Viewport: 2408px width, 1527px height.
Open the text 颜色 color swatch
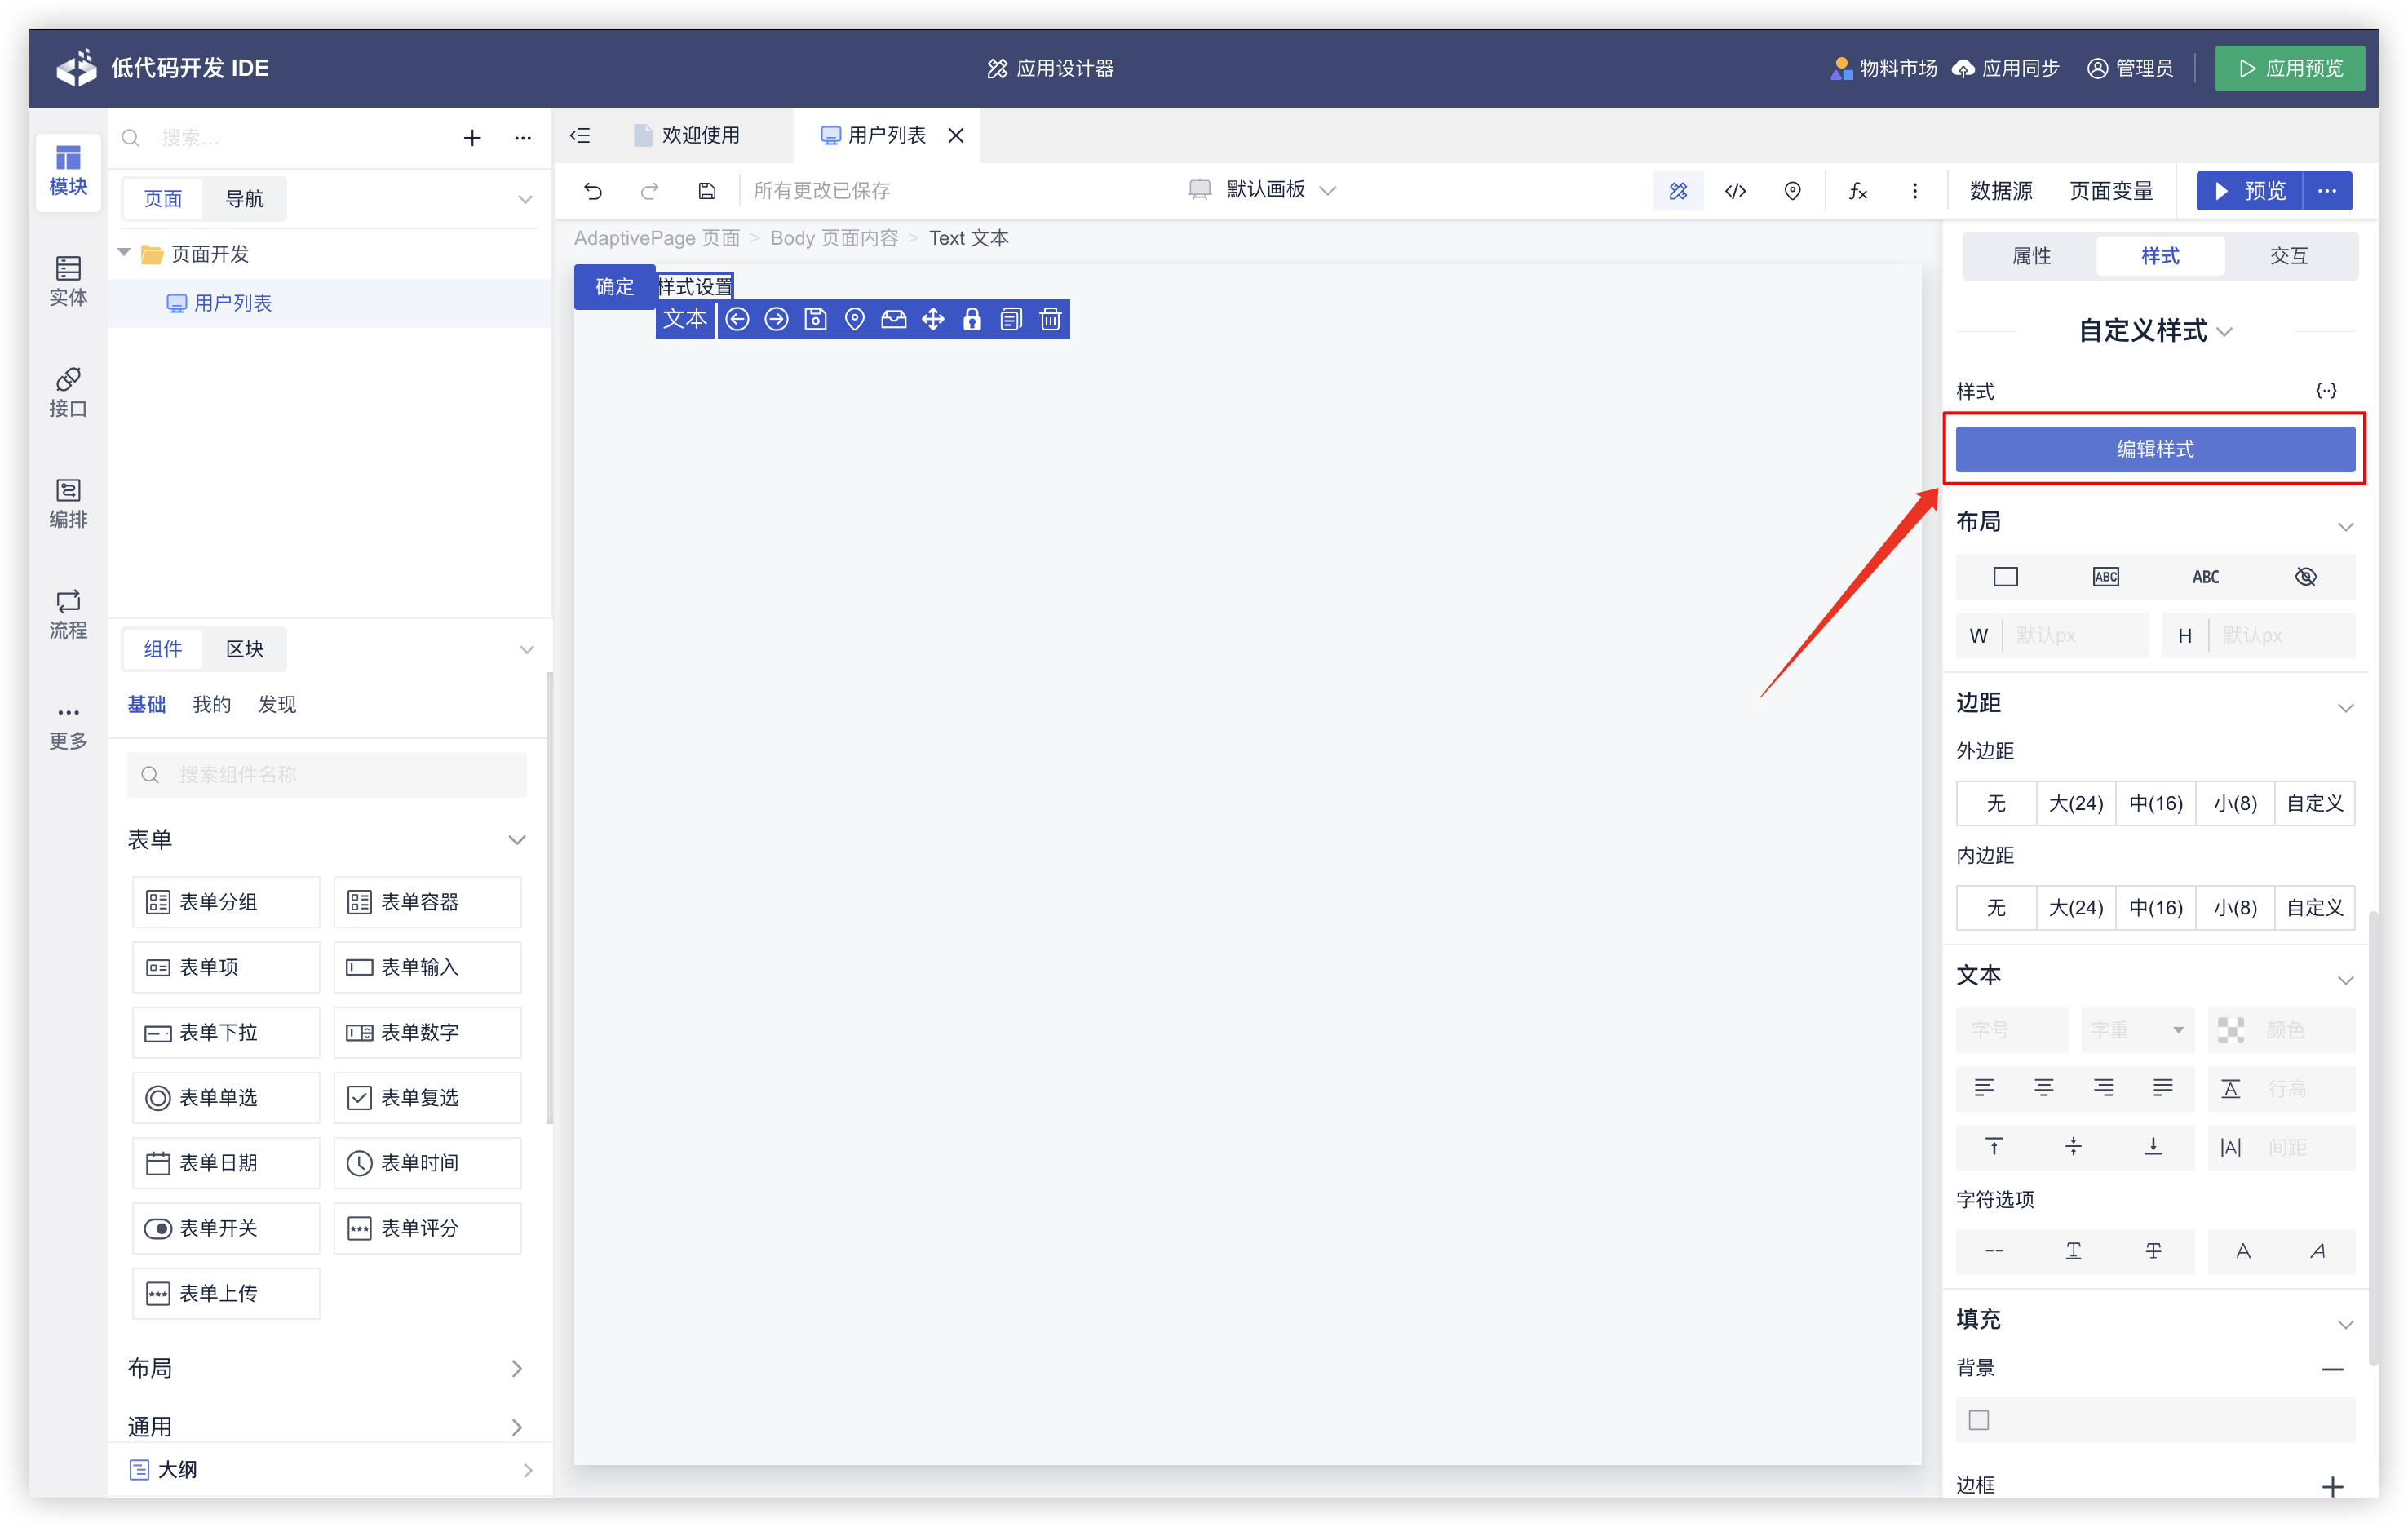[x=2231, y=1029]
